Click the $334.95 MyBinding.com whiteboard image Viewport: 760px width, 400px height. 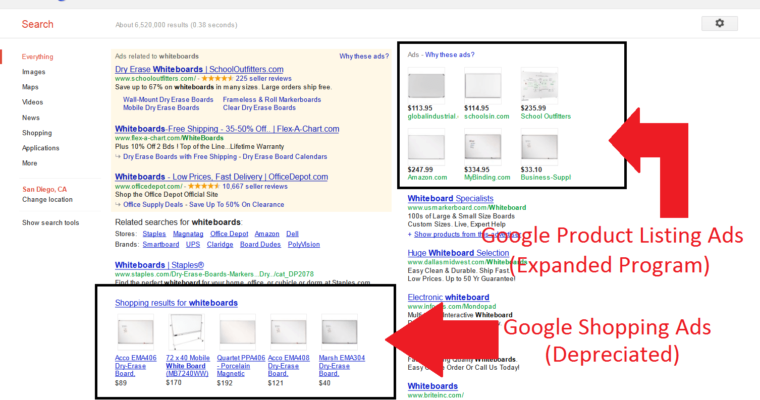coord(483,147)
